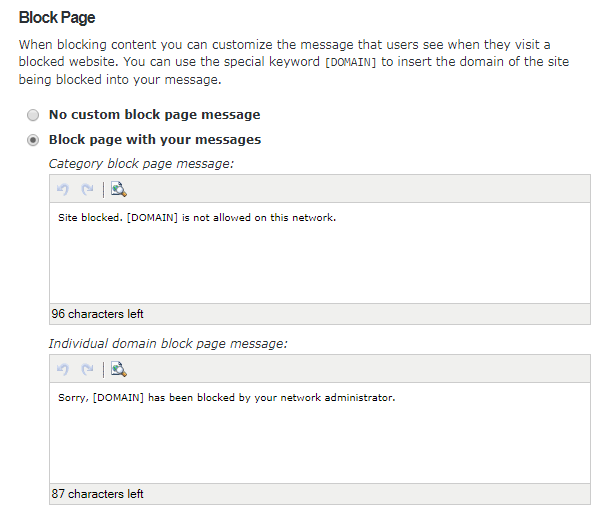The height and width of the screenshot is (518, 614).
Task: Click the "Block page with your messages" label
Action: 155,140
